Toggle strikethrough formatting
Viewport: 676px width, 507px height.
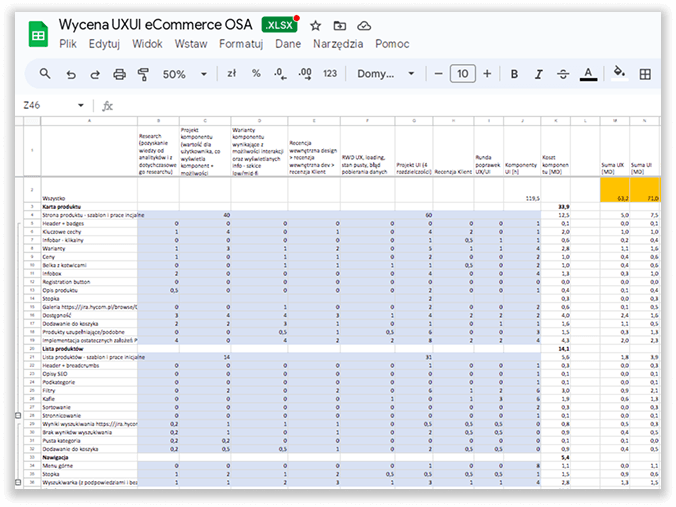563,74
